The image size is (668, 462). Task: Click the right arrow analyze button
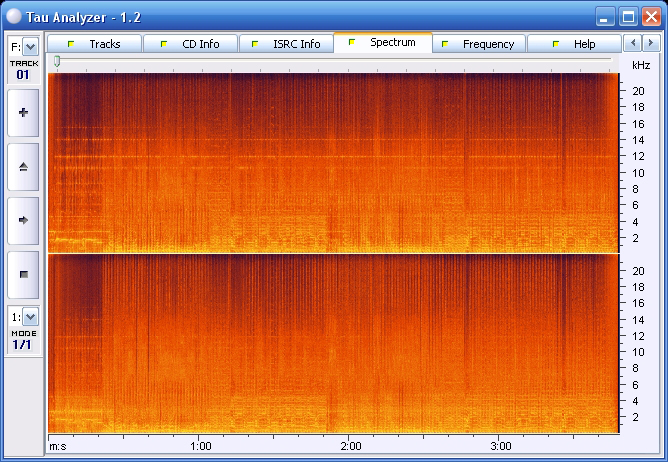point(23,219)
